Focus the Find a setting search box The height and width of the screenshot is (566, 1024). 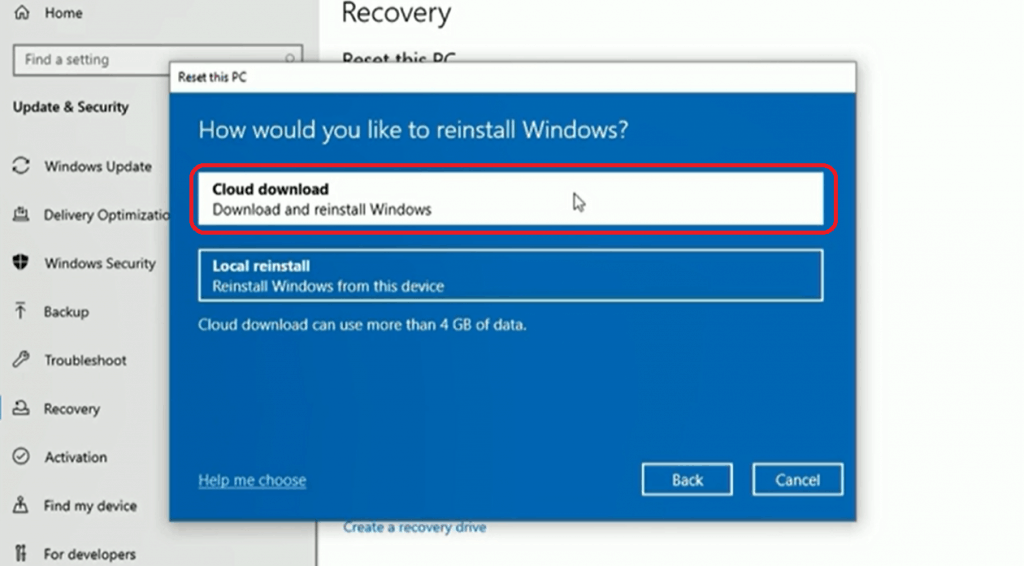click(157, 59)
